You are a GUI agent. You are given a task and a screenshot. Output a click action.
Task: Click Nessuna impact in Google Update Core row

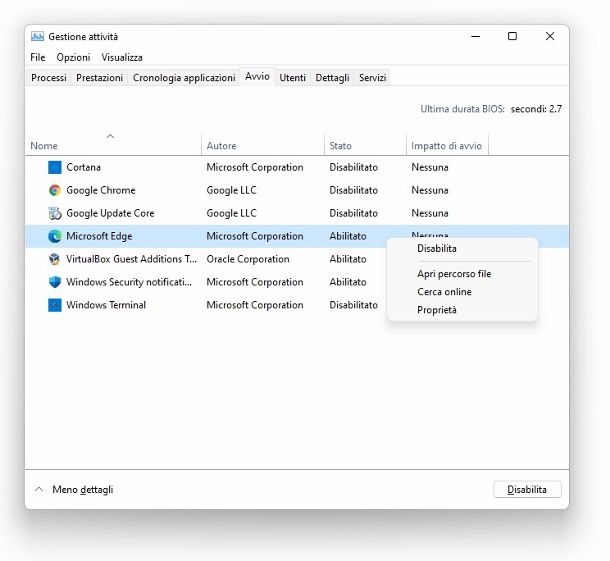[x=430, y=213]
